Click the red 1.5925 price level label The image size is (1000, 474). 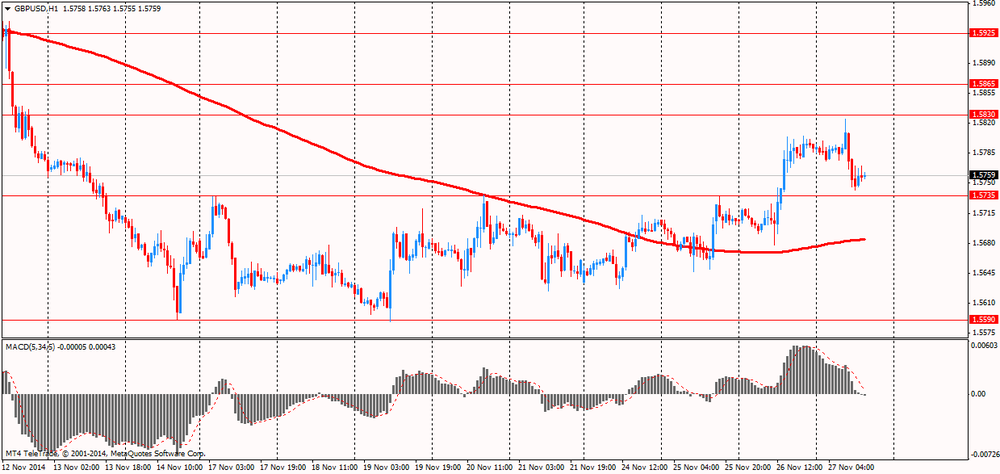pos(983,33)
